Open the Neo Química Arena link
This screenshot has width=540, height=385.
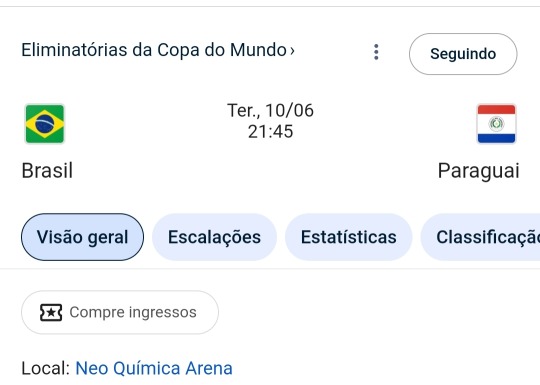(x=154, y=368)
